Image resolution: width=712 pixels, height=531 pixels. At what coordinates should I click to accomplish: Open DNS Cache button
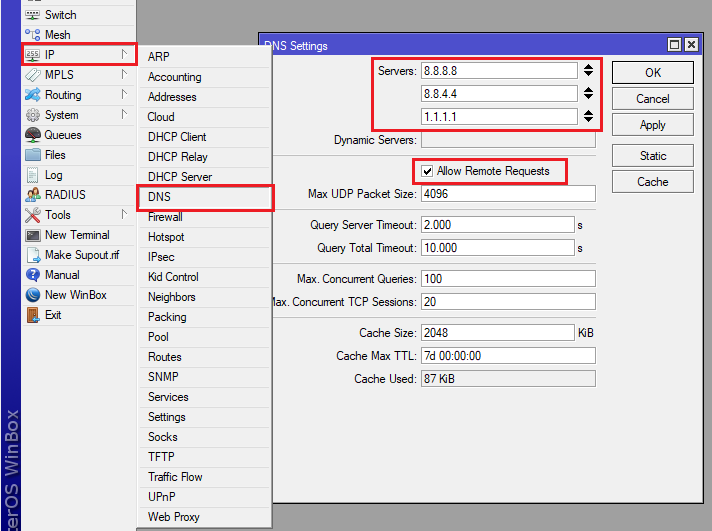653,182
